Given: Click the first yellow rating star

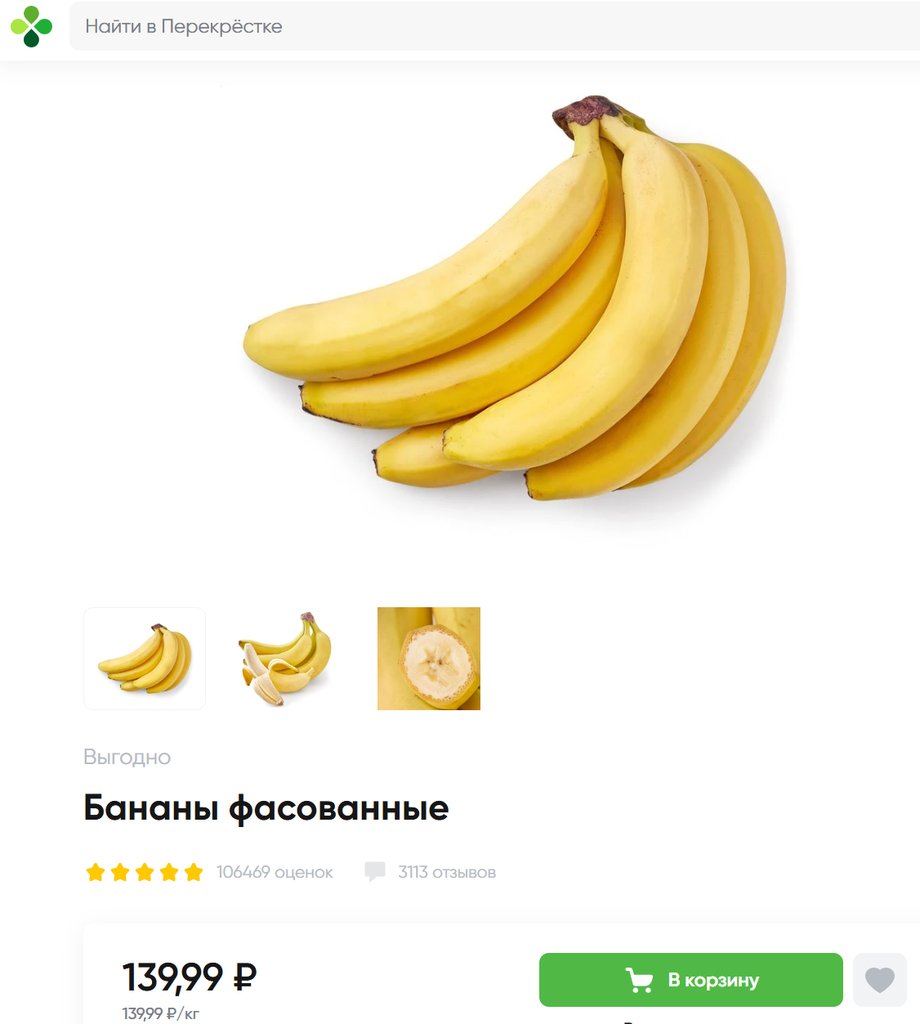Looking at the screenshot, I should pos(95,872).
